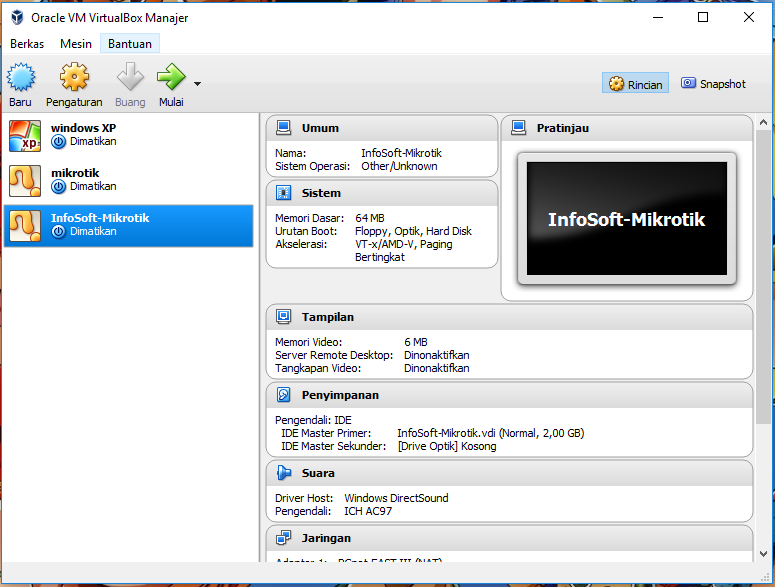Click the Sistem section chip icon

tap(284, 193)
